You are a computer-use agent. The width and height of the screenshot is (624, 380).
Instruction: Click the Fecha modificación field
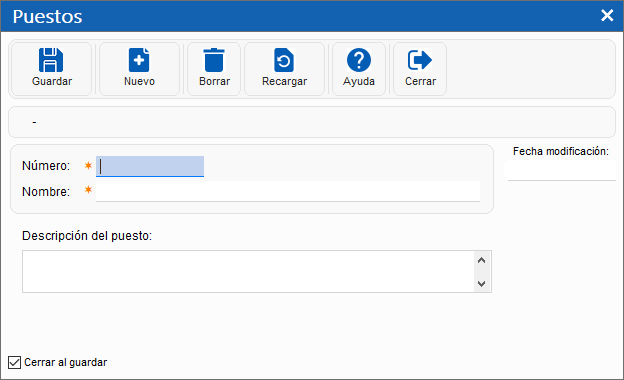562,170
